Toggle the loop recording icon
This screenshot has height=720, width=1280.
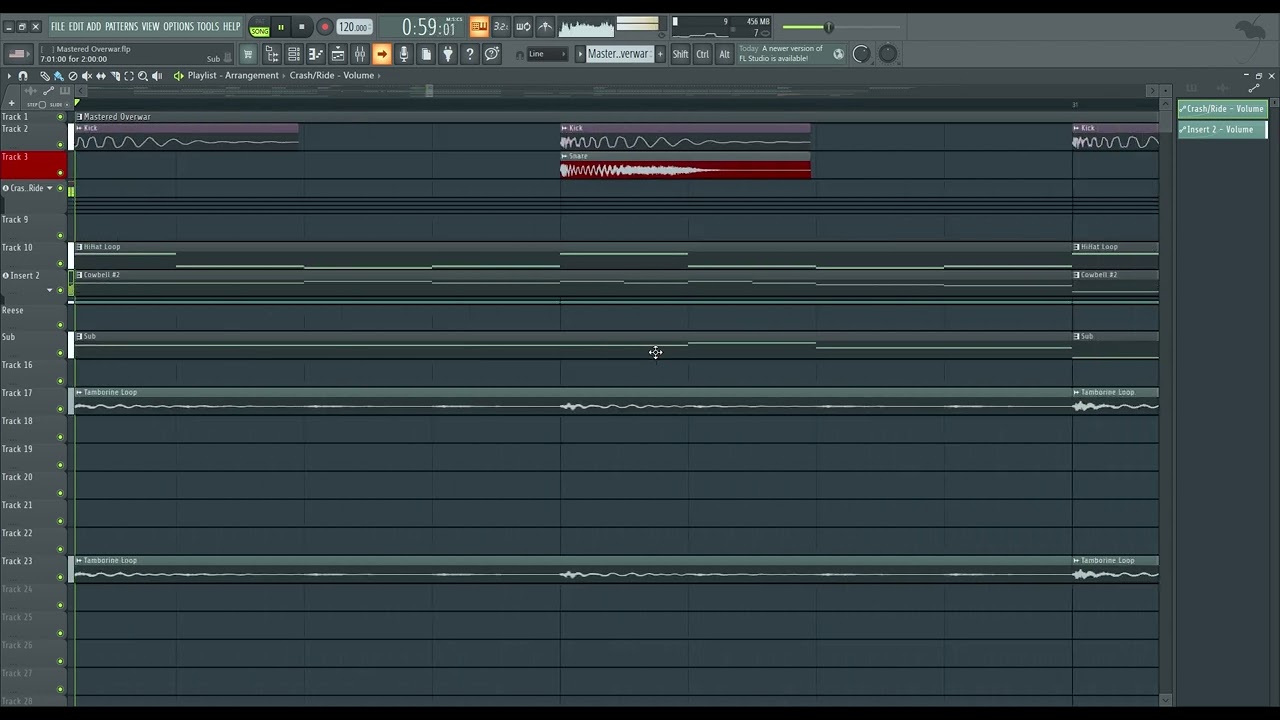(x=523, y=27)
